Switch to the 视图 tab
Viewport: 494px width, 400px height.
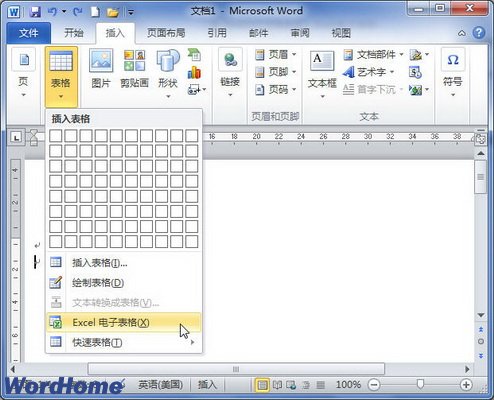tap(341, 33)
